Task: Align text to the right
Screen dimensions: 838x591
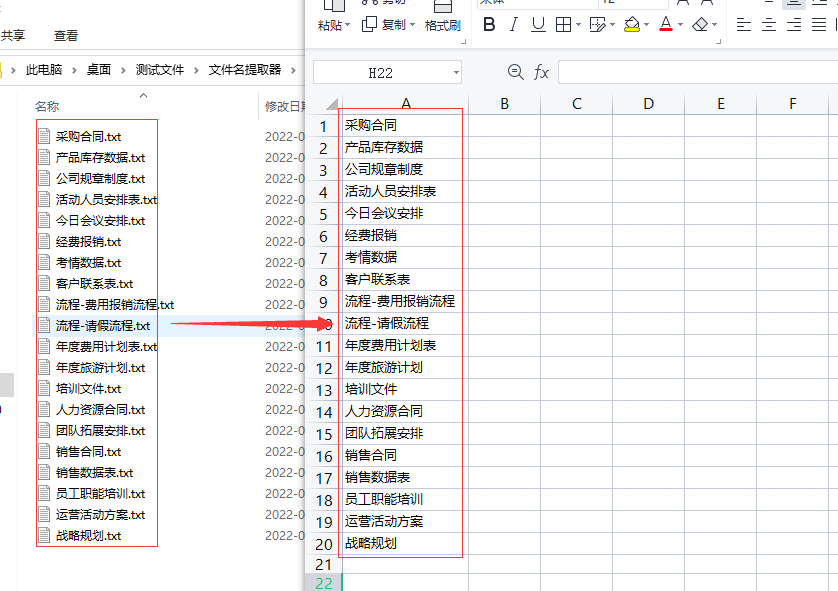Action: pos(793,25)
